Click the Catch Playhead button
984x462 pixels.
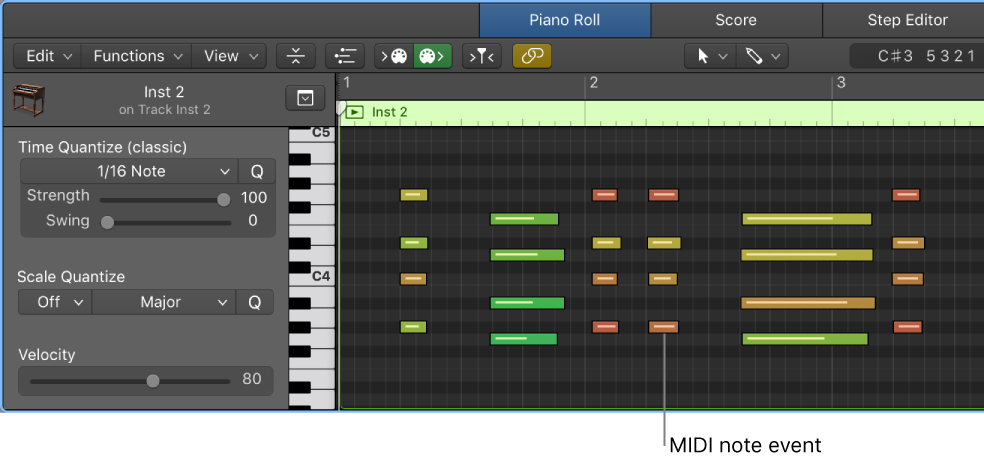click(481, 56)
